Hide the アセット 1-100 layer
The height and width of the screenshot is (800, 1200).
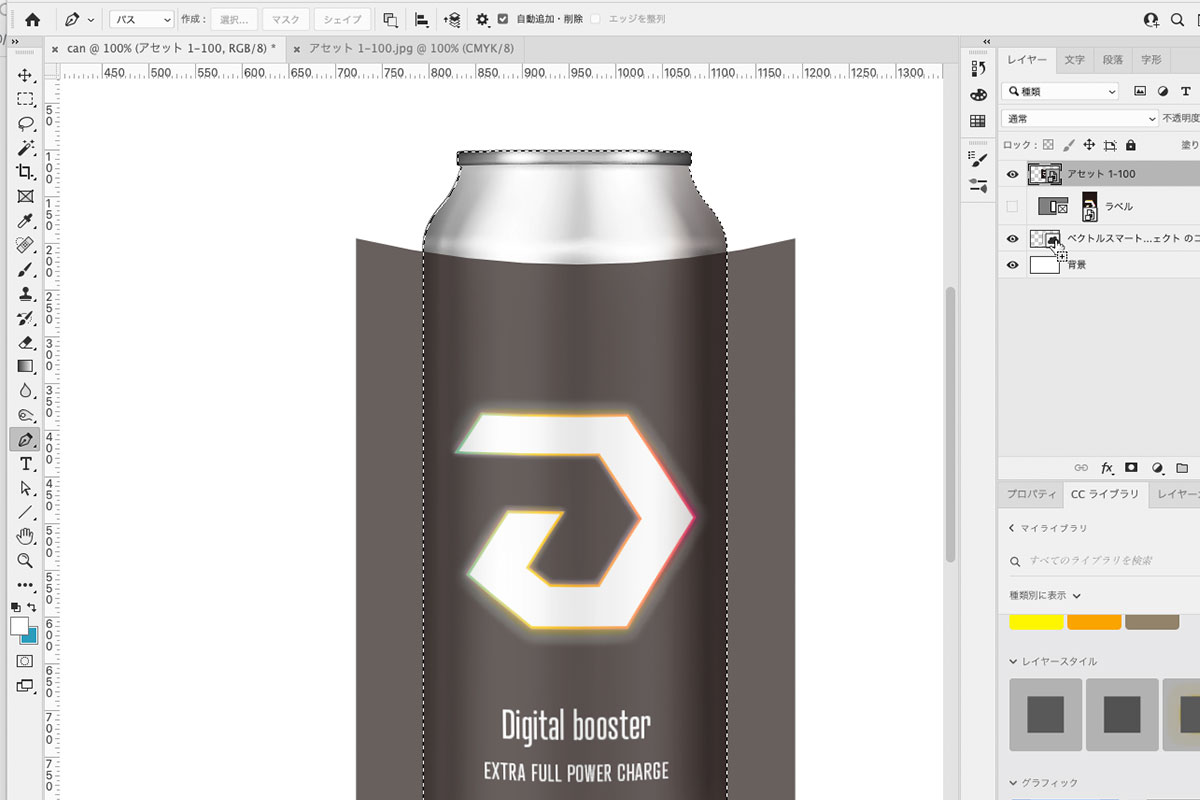[x=1012, y=175]
